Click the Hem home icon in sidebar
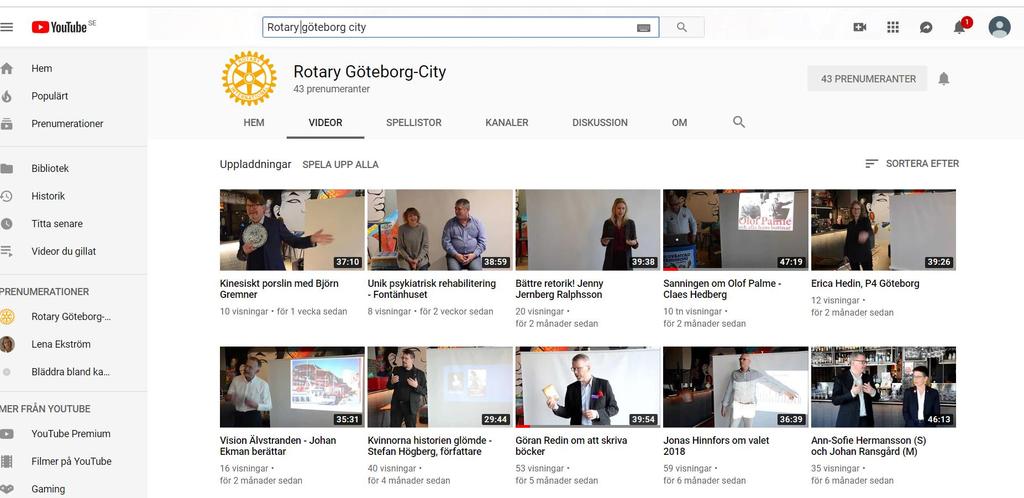Image resolution: width=1024 pixels, height=498 pixels. point(7,69)
